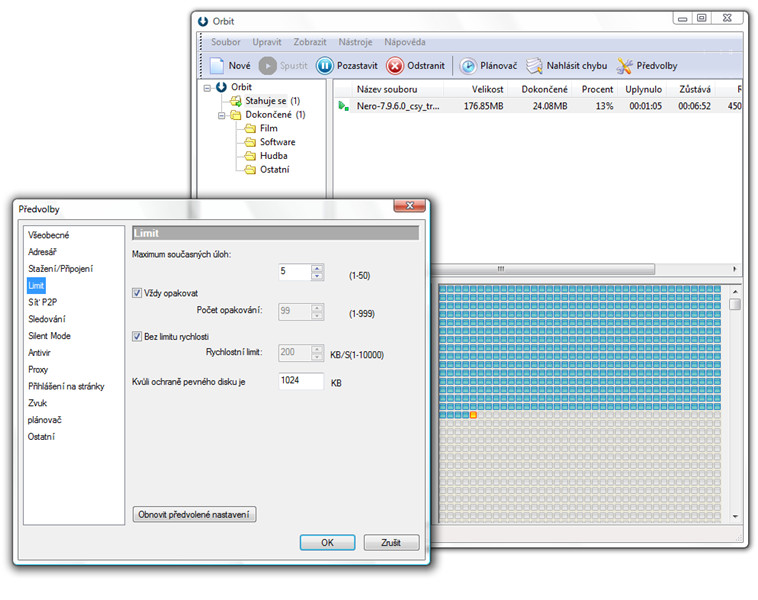Click Obnovit předvolené nastavení button
Viewport: 758px width, 600px height.
click(x=194, y=514)
